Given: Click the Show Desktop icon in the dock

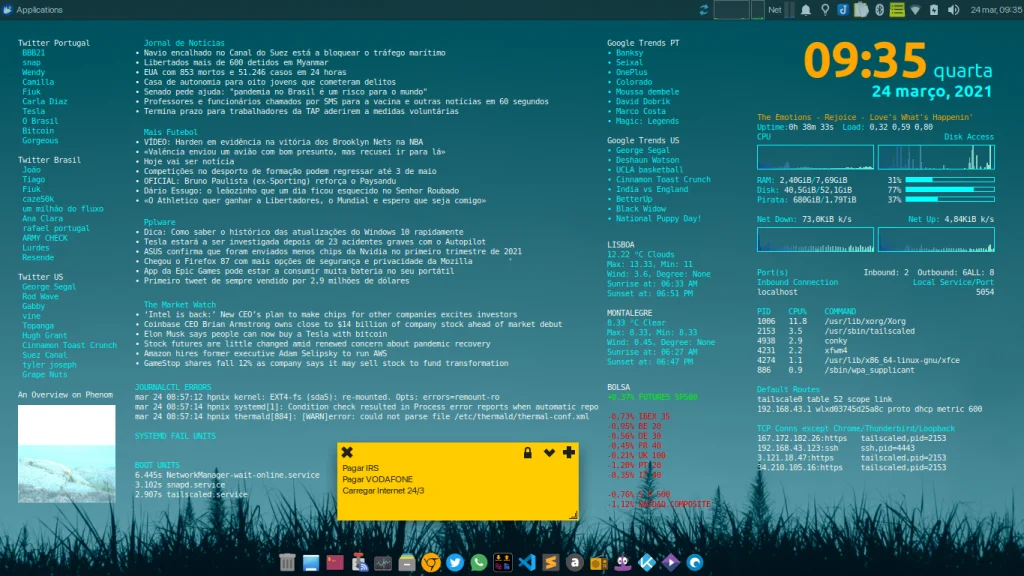Looking at the screenshot, I should 311,562.
